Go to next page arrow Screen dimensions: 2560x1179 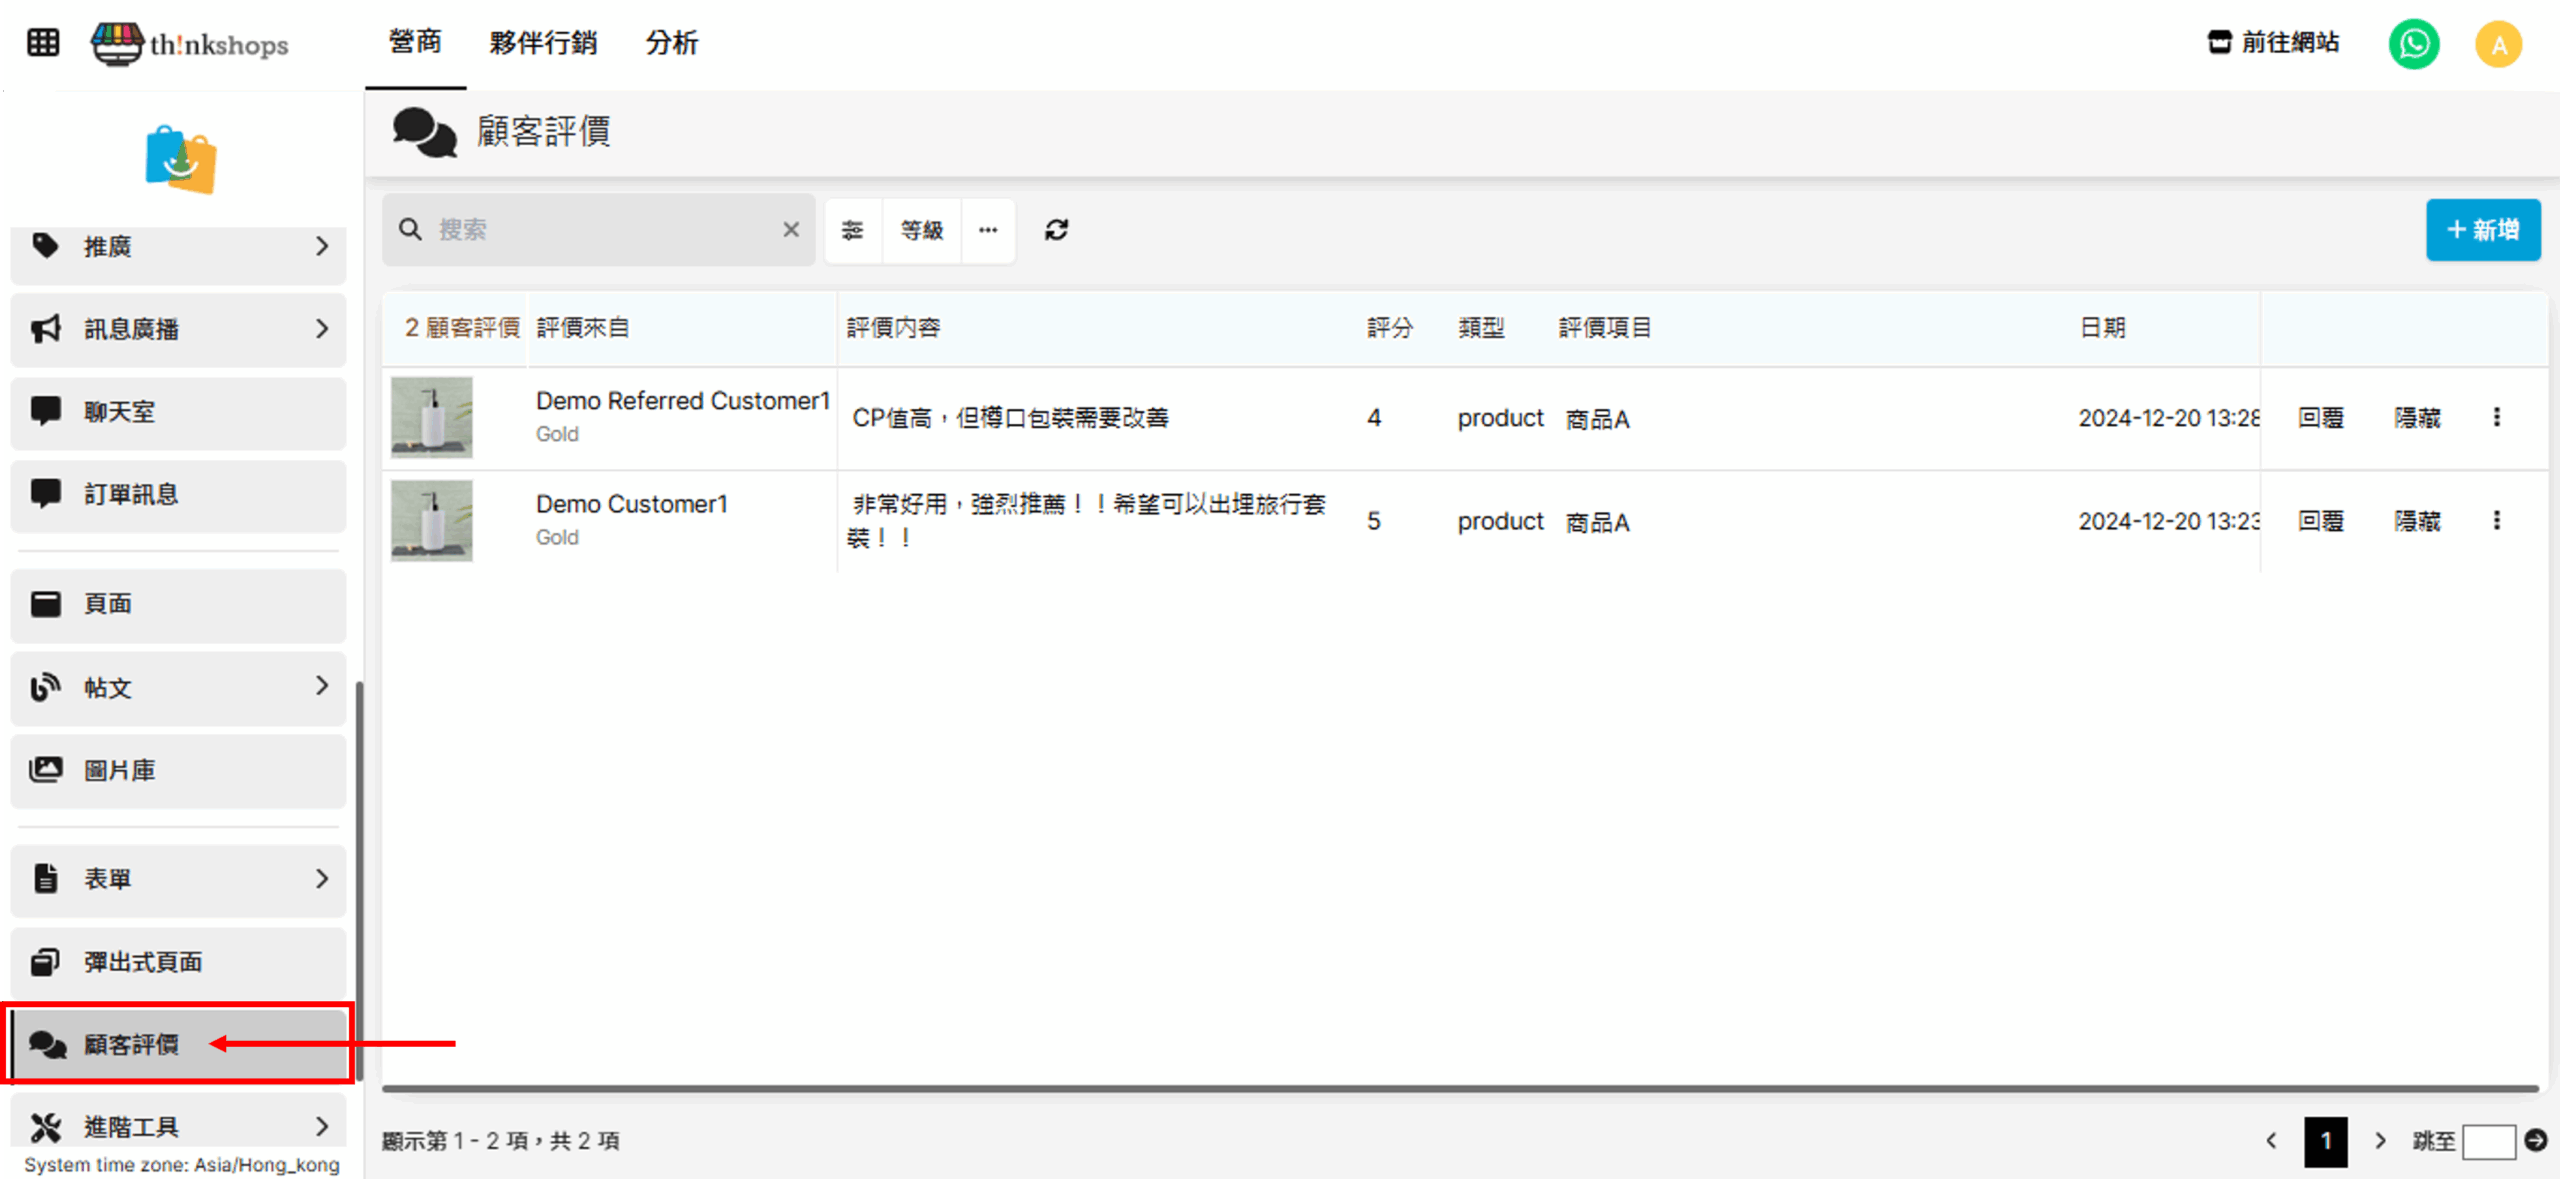tap(2380, 1140)
